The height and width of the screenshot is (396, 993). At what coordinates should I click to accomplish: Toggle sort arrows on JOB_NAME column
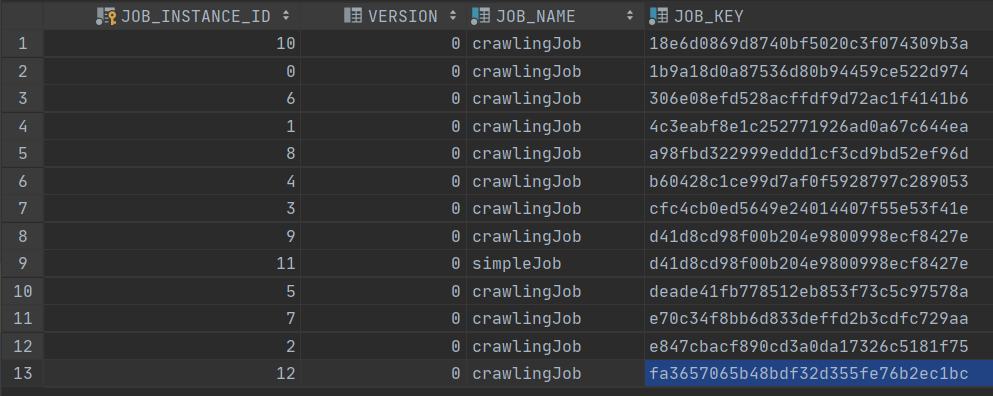[630, 16]
